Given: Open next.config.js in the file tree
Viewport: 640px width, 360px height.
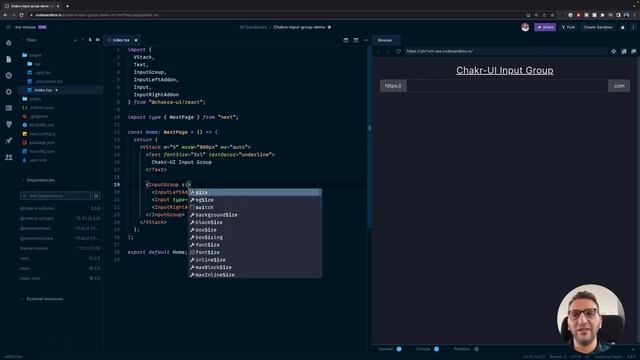Looking at the screenshot, I should pos(42,134).
